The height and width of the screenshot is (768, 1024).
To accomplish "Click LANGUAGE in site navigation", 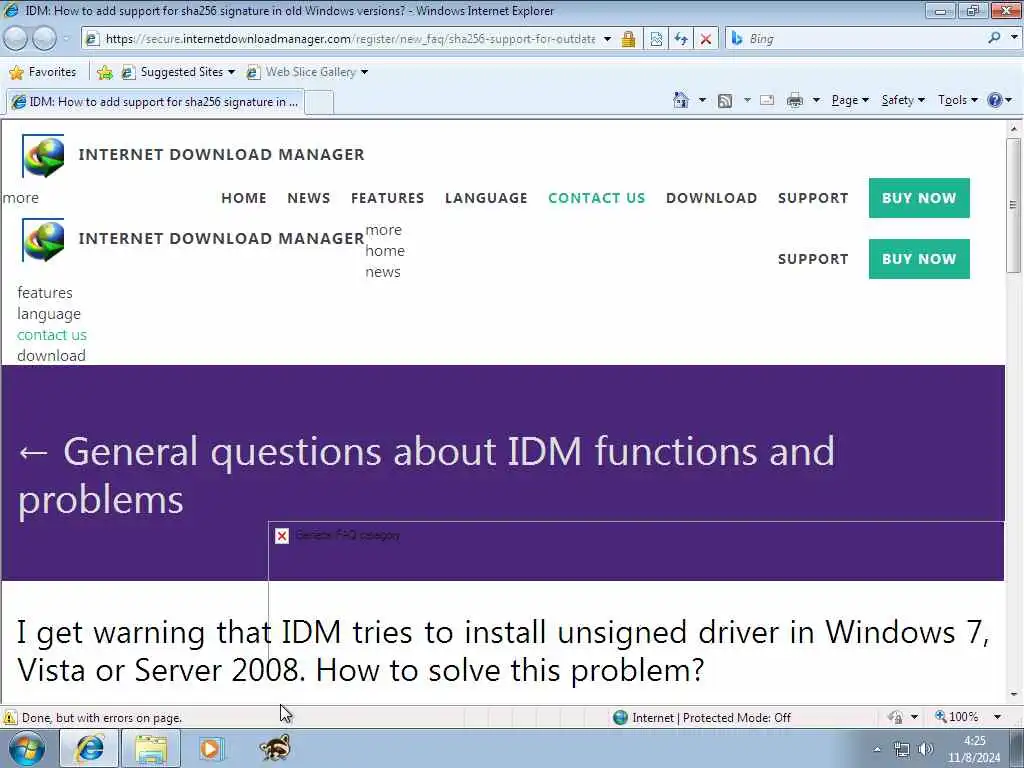I will pos(486,198).
